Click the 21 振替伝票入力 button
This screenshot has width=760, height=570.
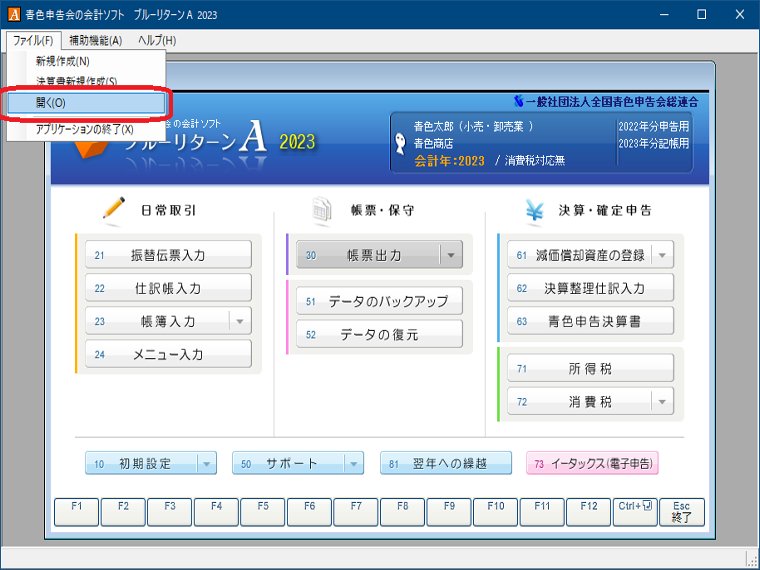click(x=168, y=254)
